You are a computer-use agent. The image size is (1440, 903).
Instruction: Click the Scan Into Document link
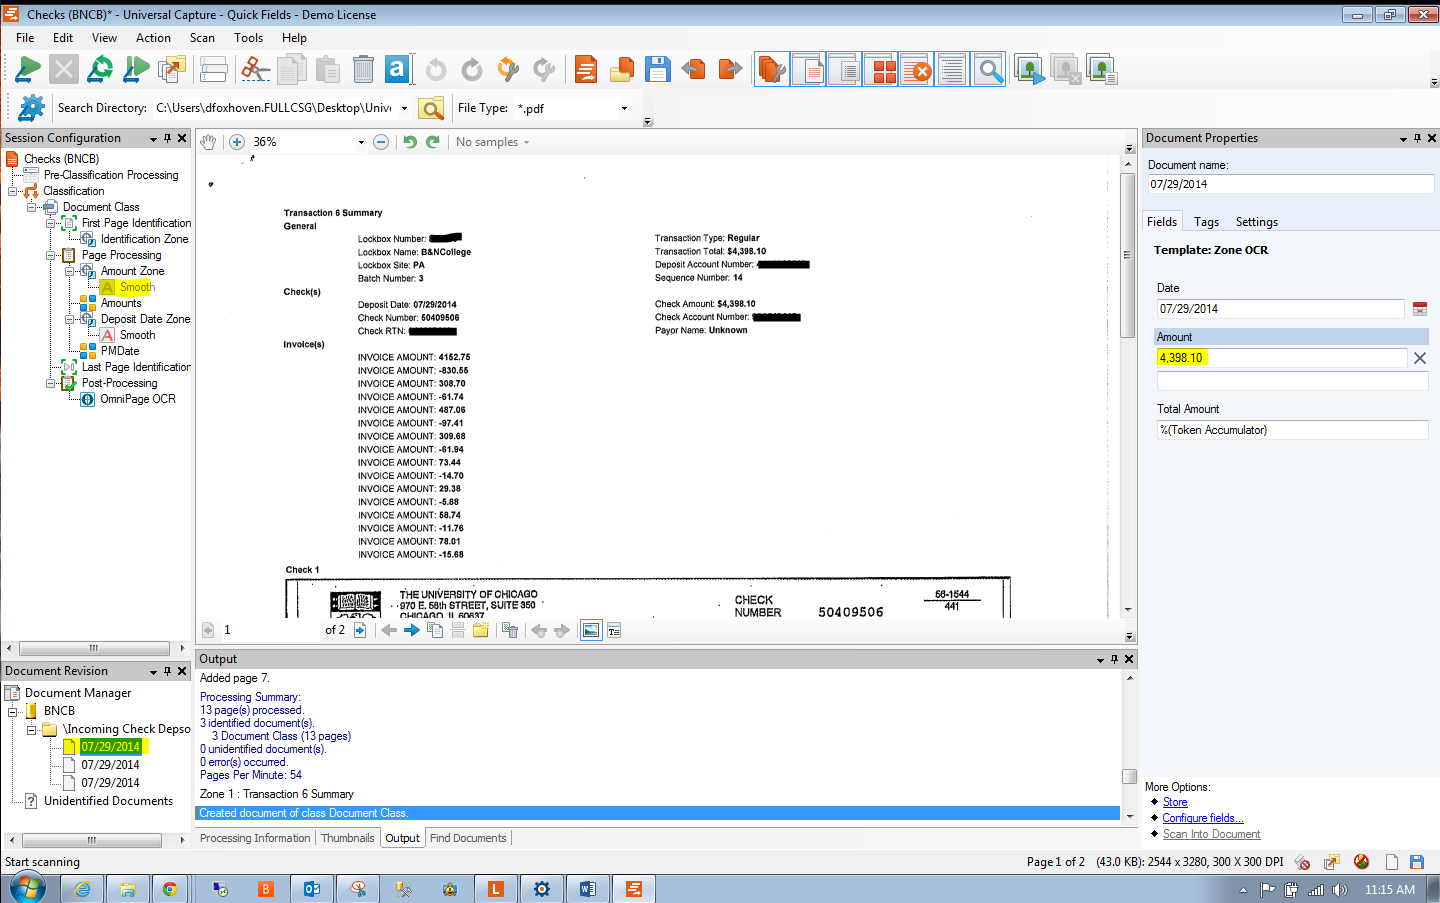click(1211, 834)
